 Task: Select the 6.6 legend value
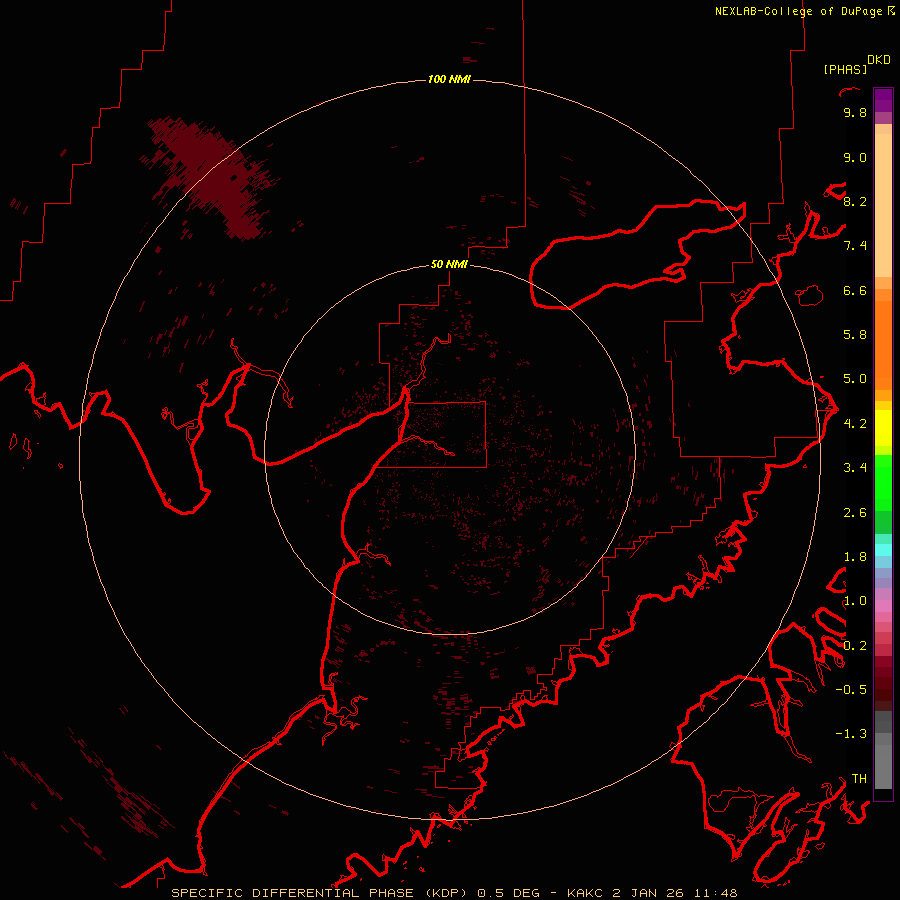coord(855,290)
